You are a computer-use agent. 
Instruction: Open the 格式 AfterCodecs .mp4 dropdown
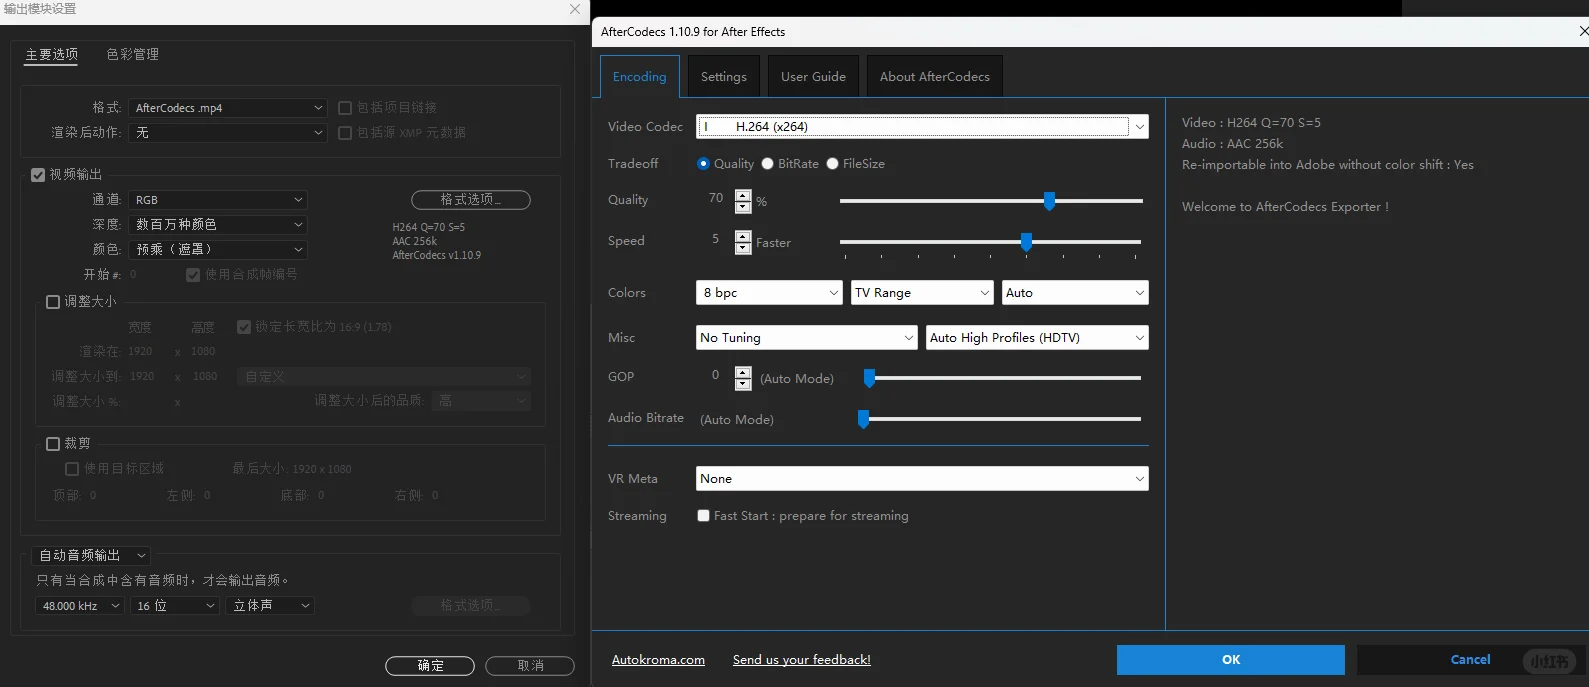[228, 108]
